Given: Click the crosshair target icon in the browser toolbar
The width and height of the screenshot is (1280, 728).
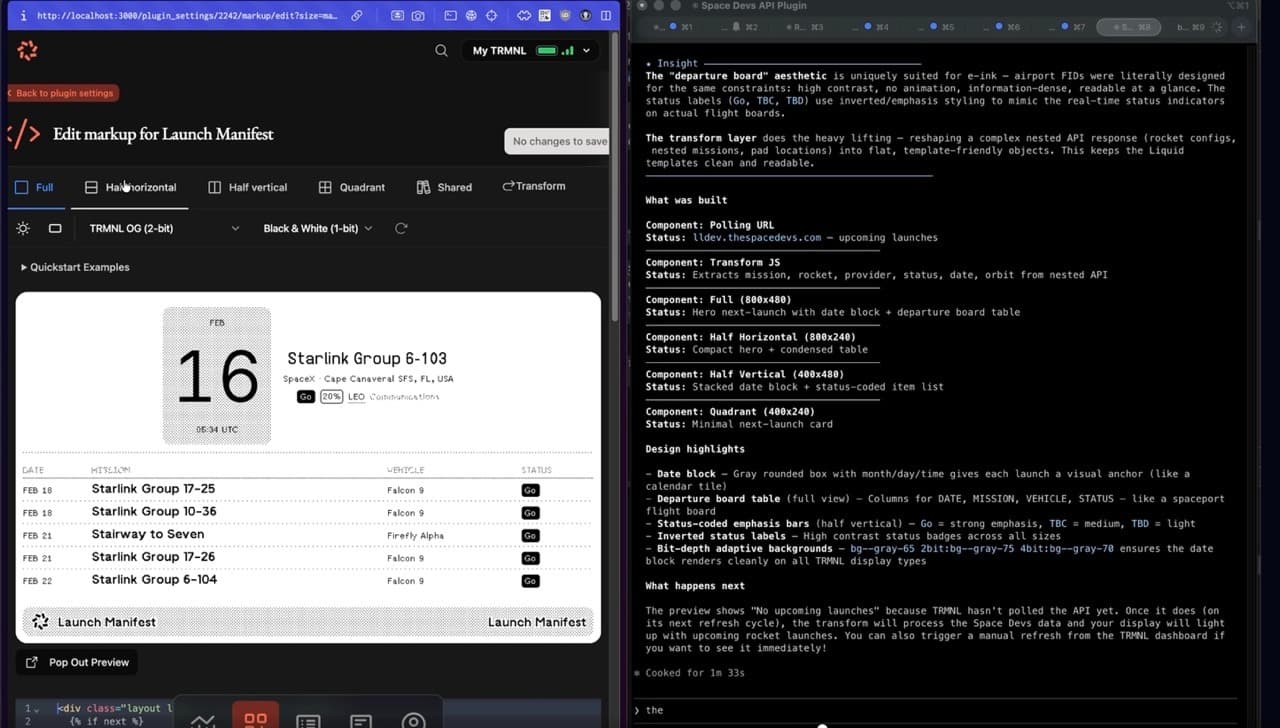Looking at the screenshot, I should click(x=490, y=16).
